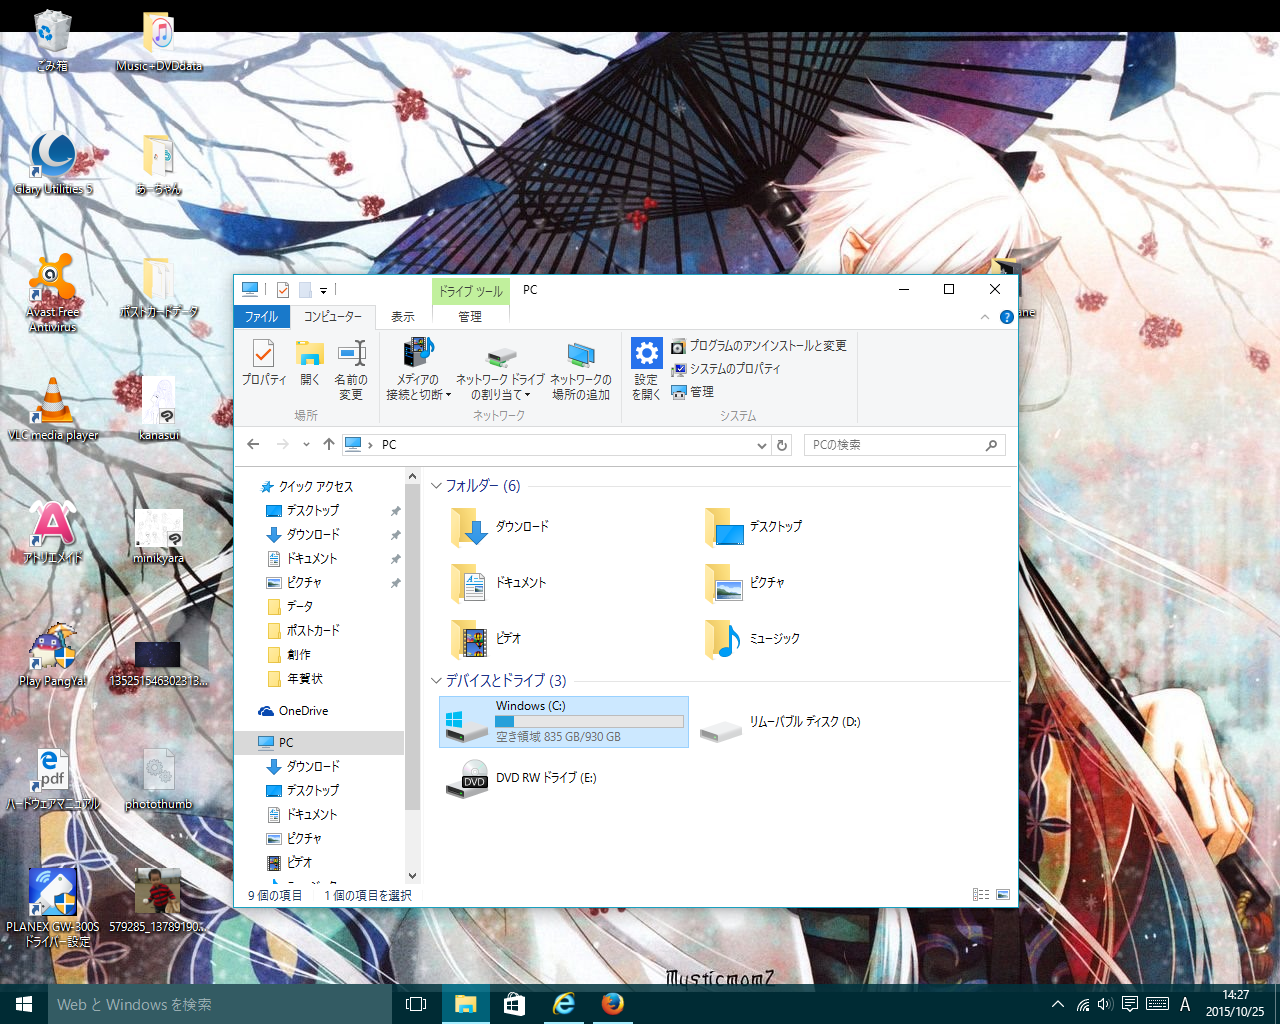Click the Explorer help question mark icon

coord(1006,317)
